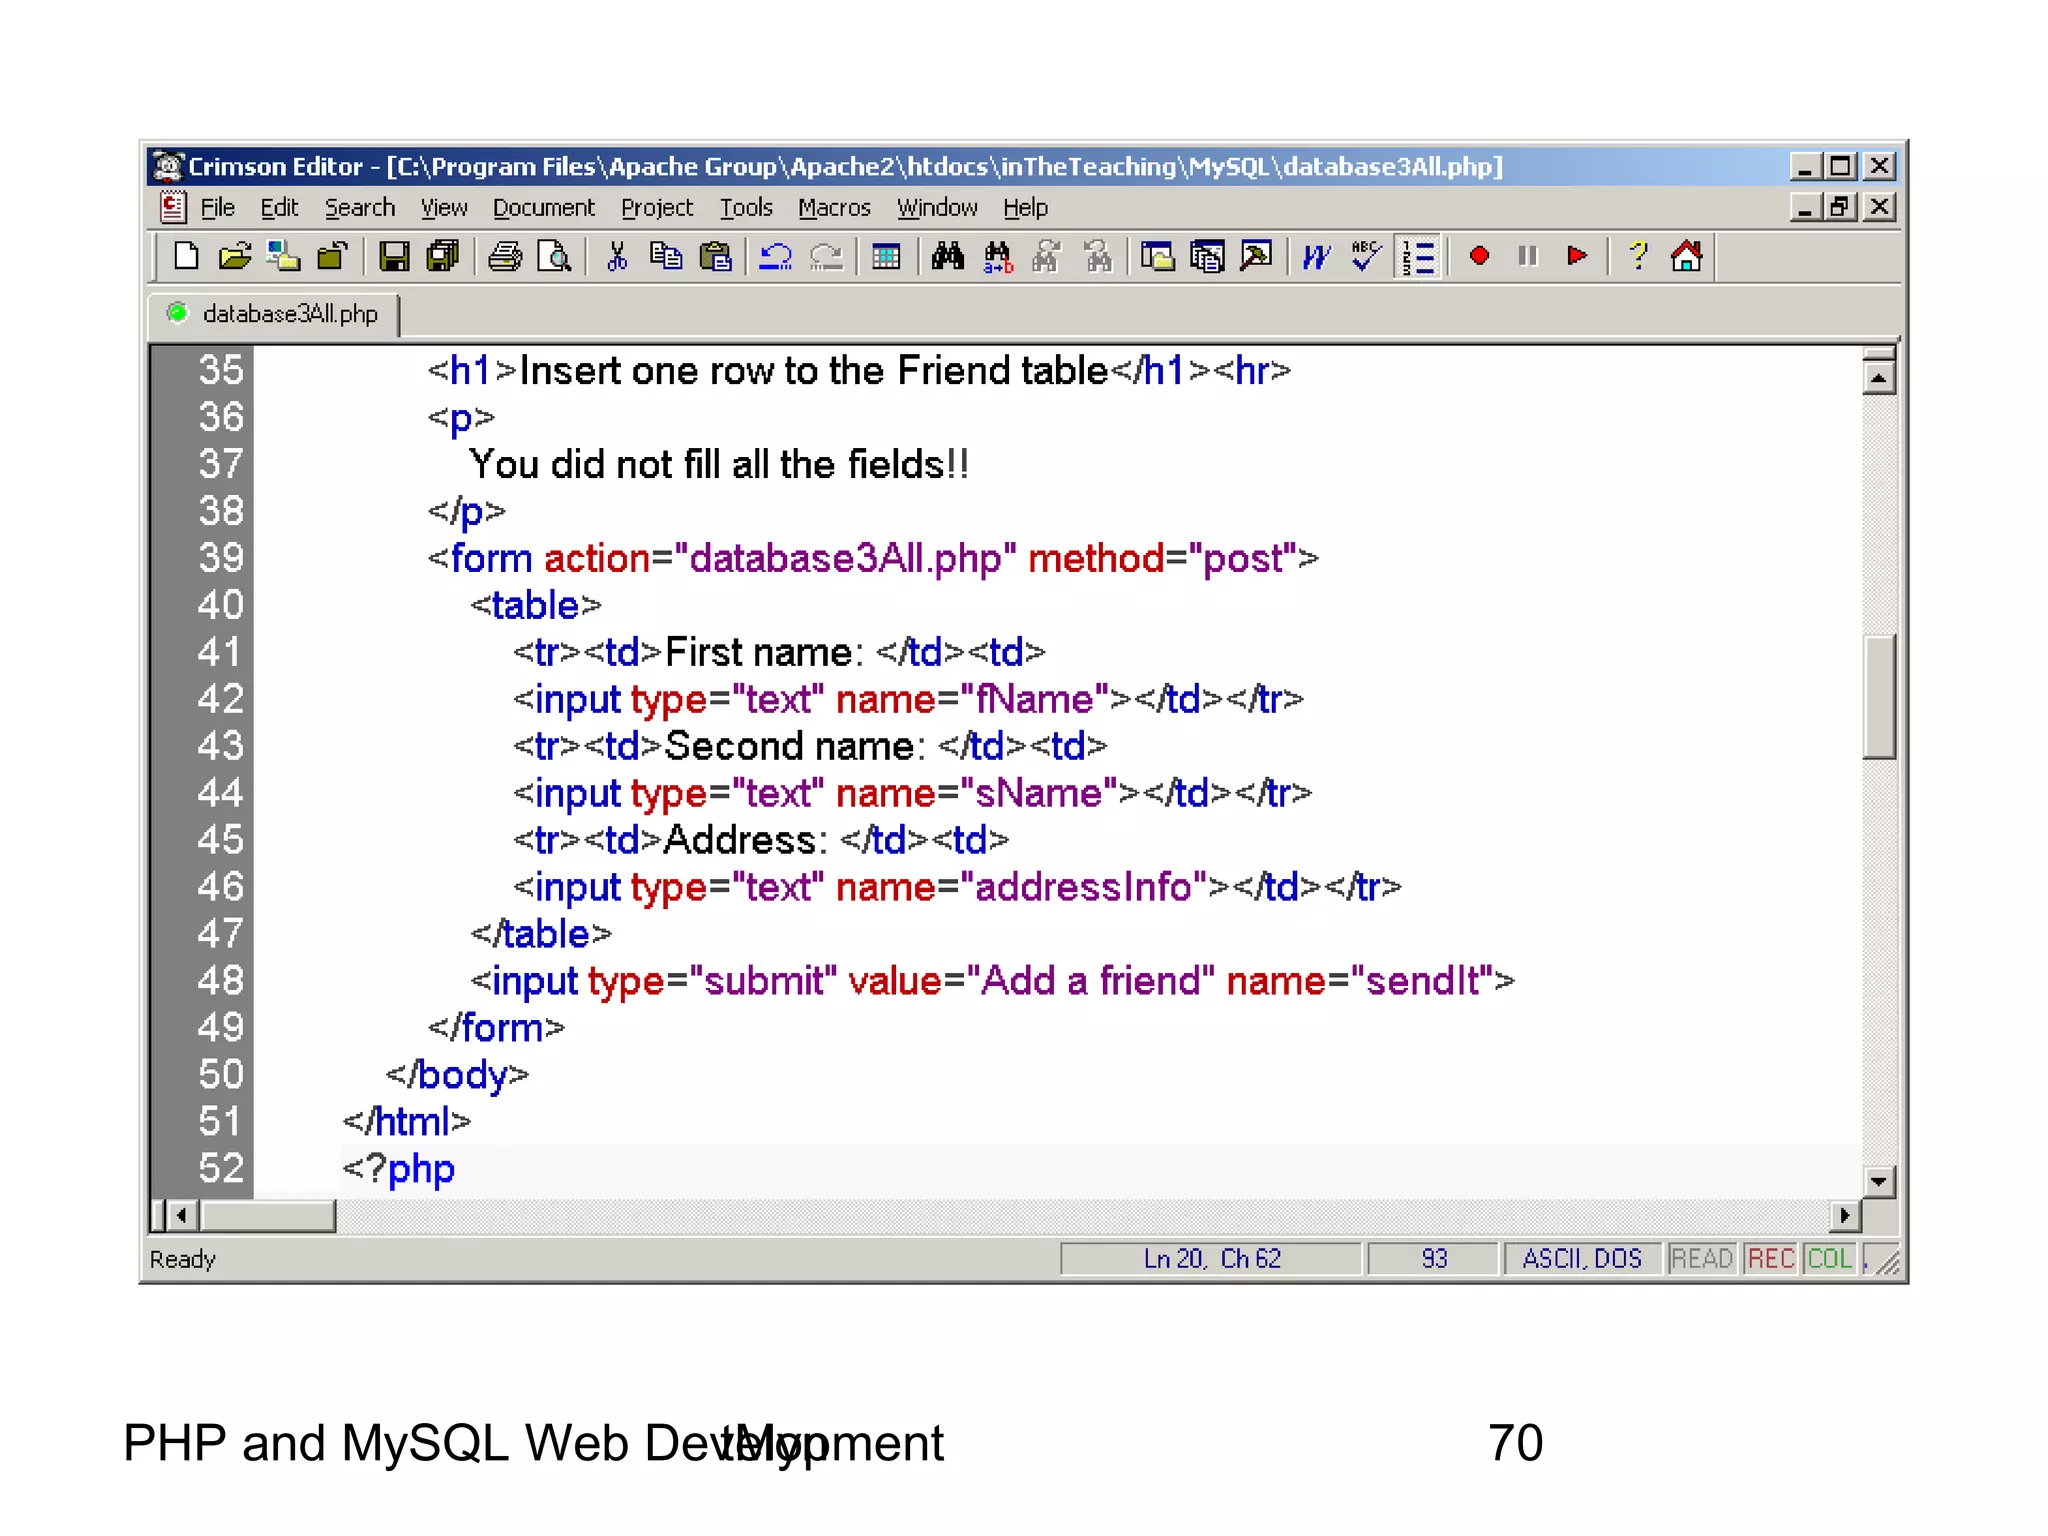Screen dimensions: 2048x1536
Task: Place cursor on 'You did not fill all the fields!!'
Action: (x=719, y=465)
